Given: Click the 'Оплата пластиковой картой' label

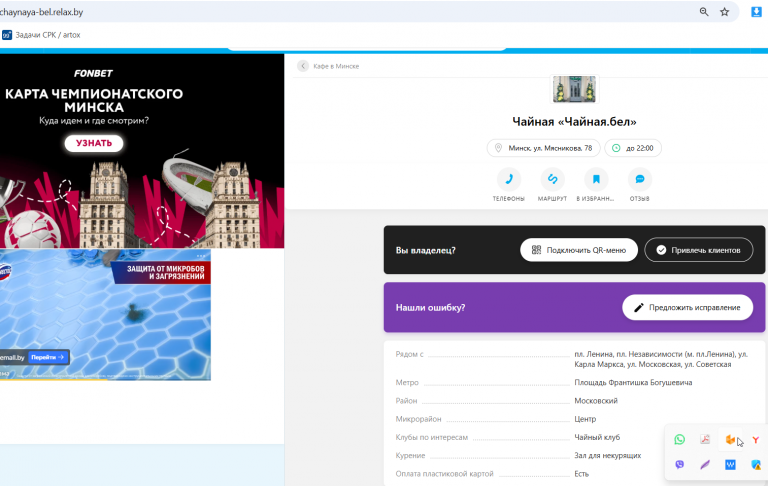Looking at the screenshot, I should coord(444,474).
